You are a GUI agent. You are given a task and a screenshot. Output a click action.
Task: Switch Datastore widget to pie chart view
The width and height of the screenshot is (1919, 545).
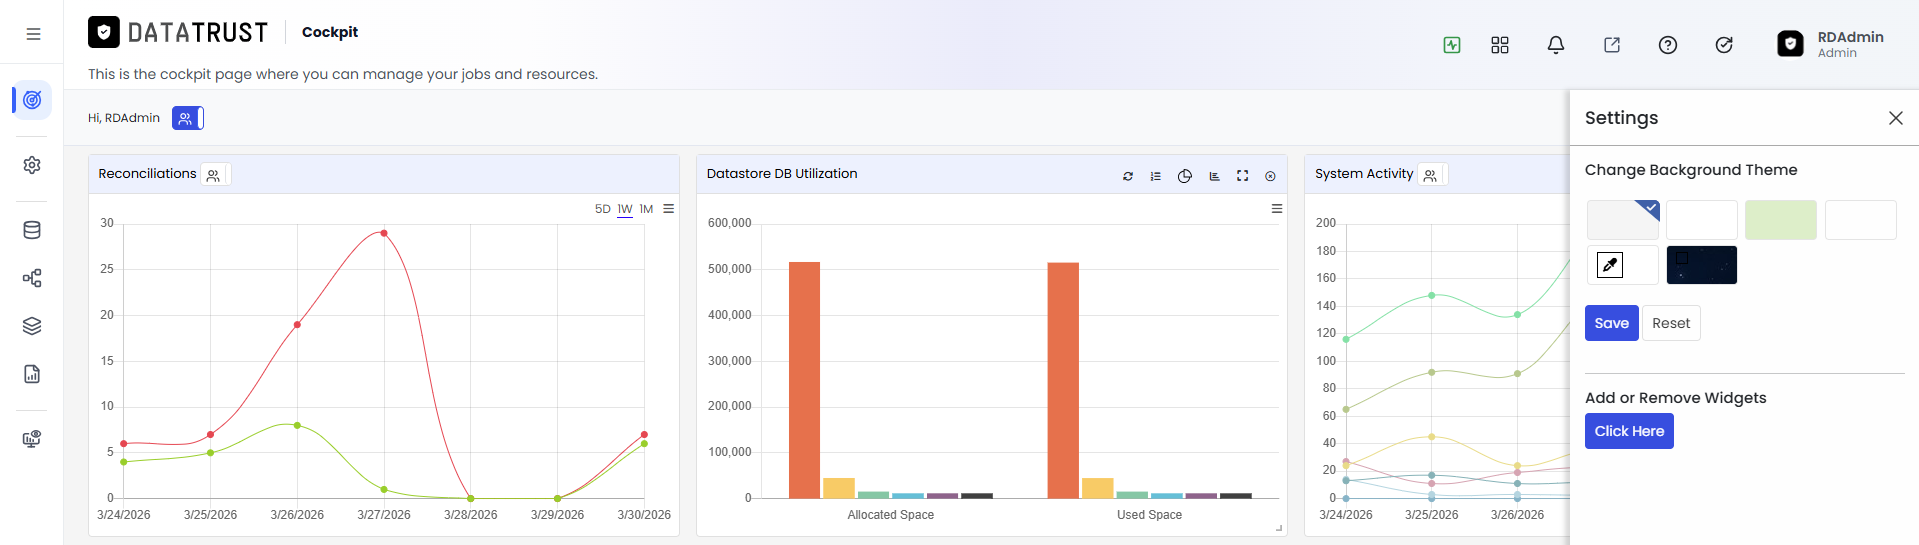[x=1185, y=176]
